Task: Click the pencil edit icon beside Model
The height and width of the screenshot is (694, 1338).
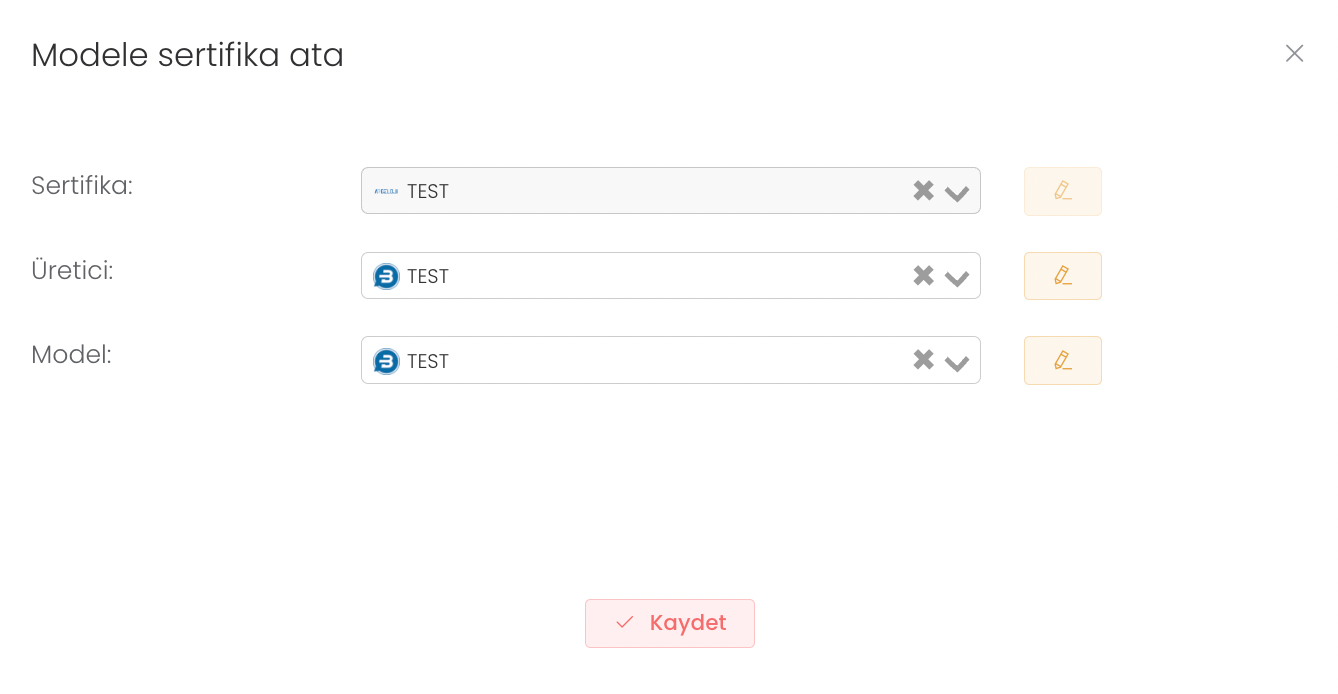Action: pyautogui.click(x=1062, y=360)
